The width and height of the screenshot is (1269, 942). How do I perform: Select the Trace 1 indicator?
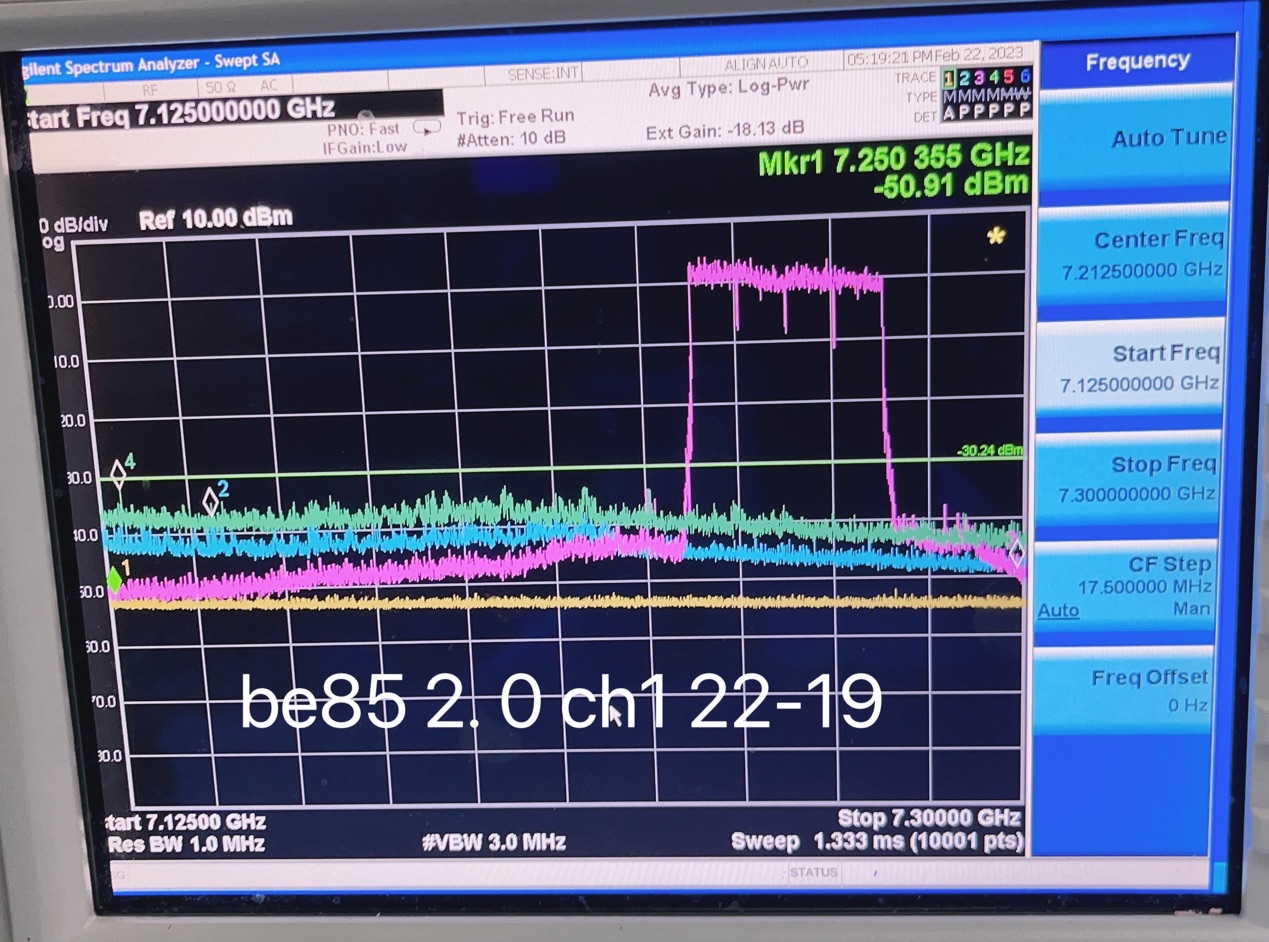pyautogui.click(x=948, y=77)
